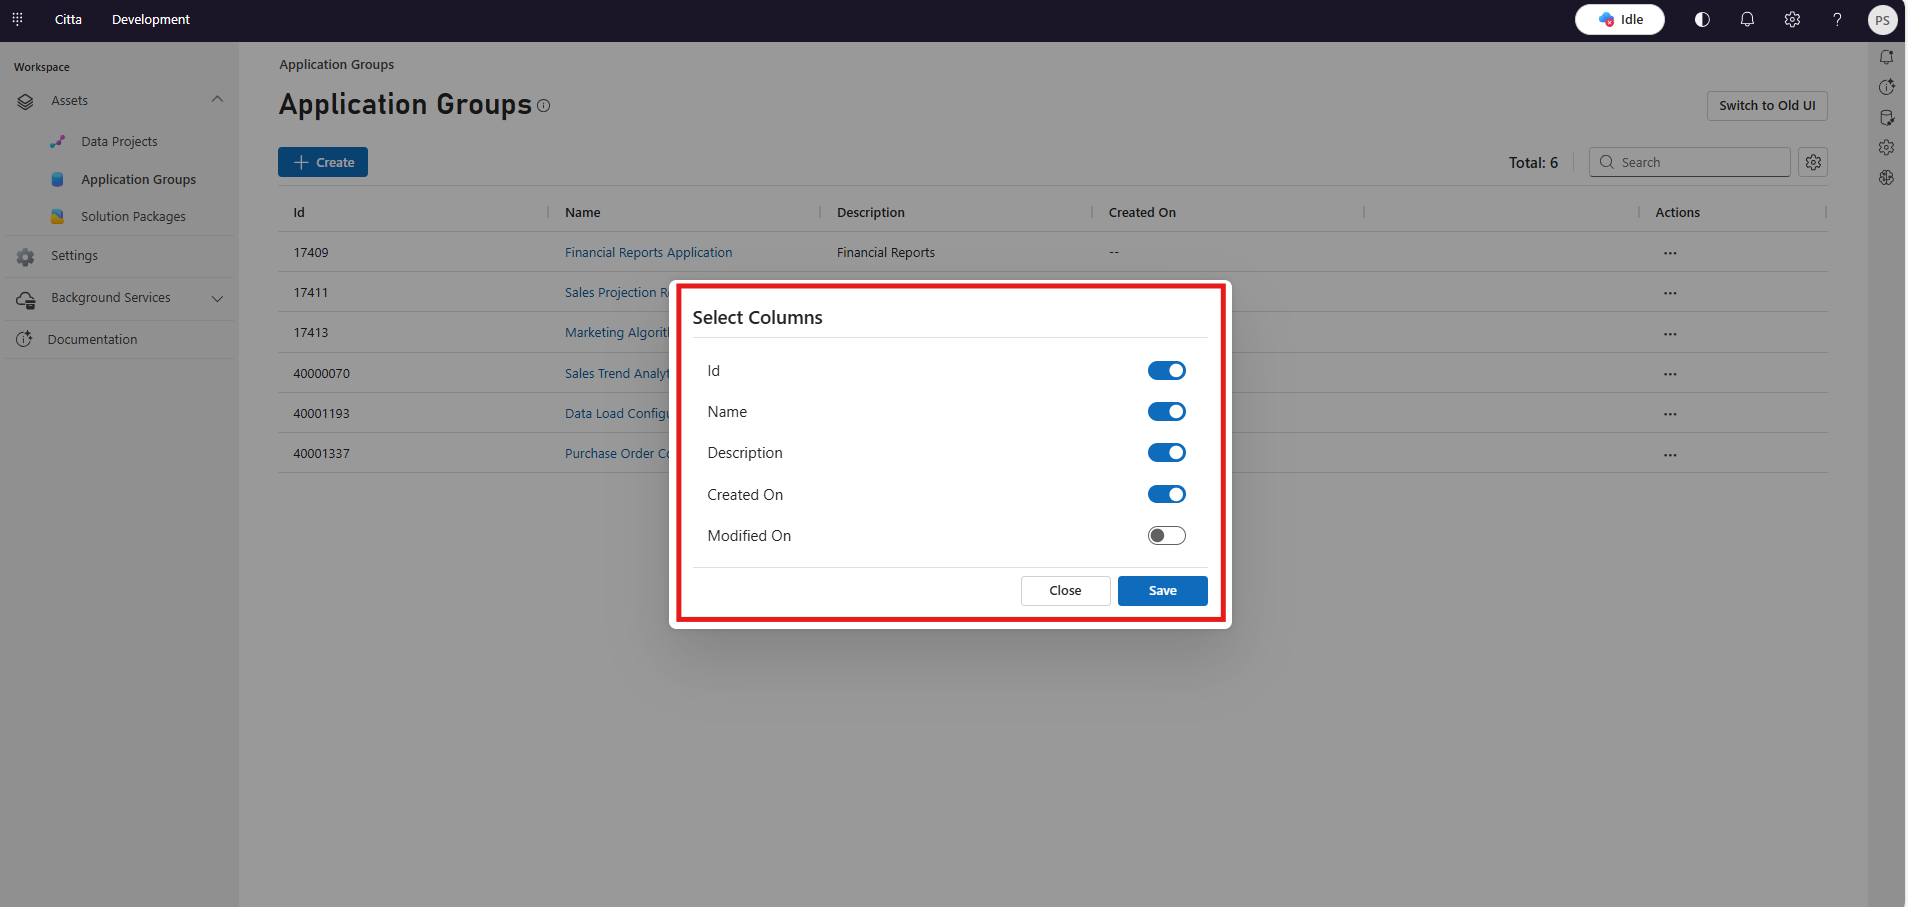This screenshot has height=907, width=1908.
Task: Click the column settings gear beside Search
Action: [x=1813, y=162]
